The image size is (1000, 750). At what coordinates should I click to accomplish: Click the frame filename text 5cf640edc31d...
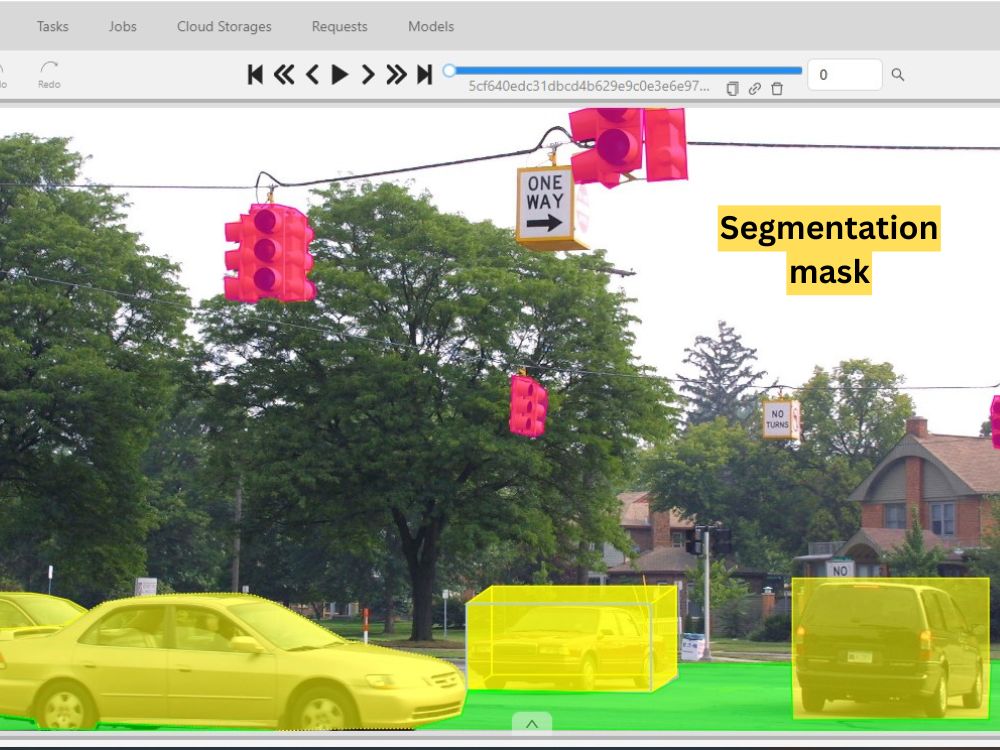click(589, 86)
